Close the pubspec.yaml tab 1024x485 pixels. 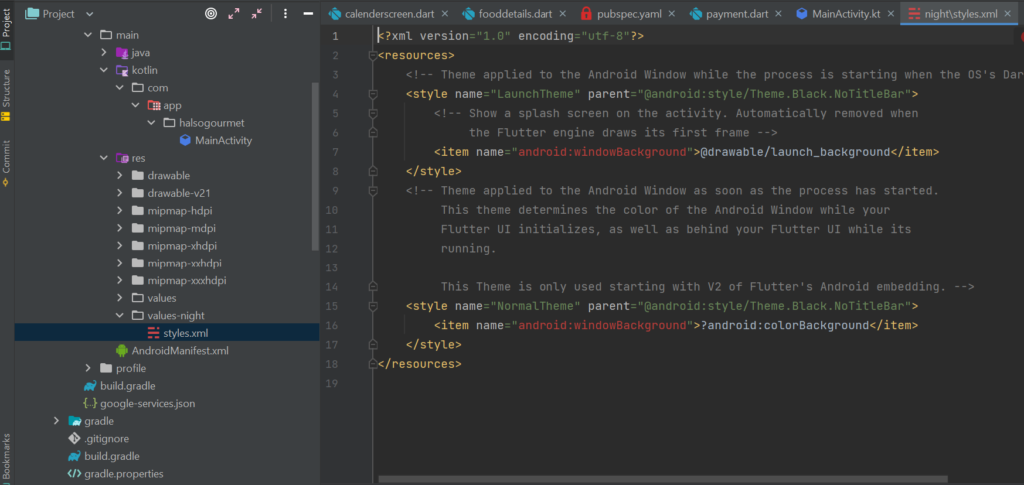(x=673, y=14)
